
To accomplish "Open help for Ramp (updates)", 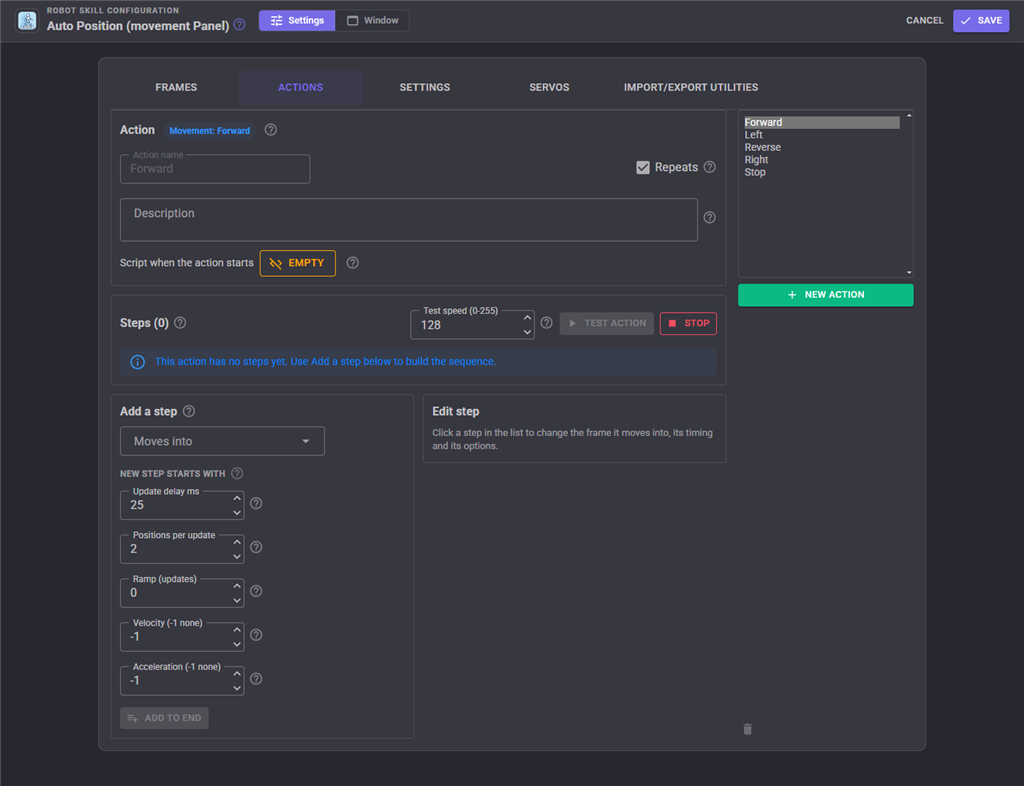I will pyautogui.click(x=256, y=591).
